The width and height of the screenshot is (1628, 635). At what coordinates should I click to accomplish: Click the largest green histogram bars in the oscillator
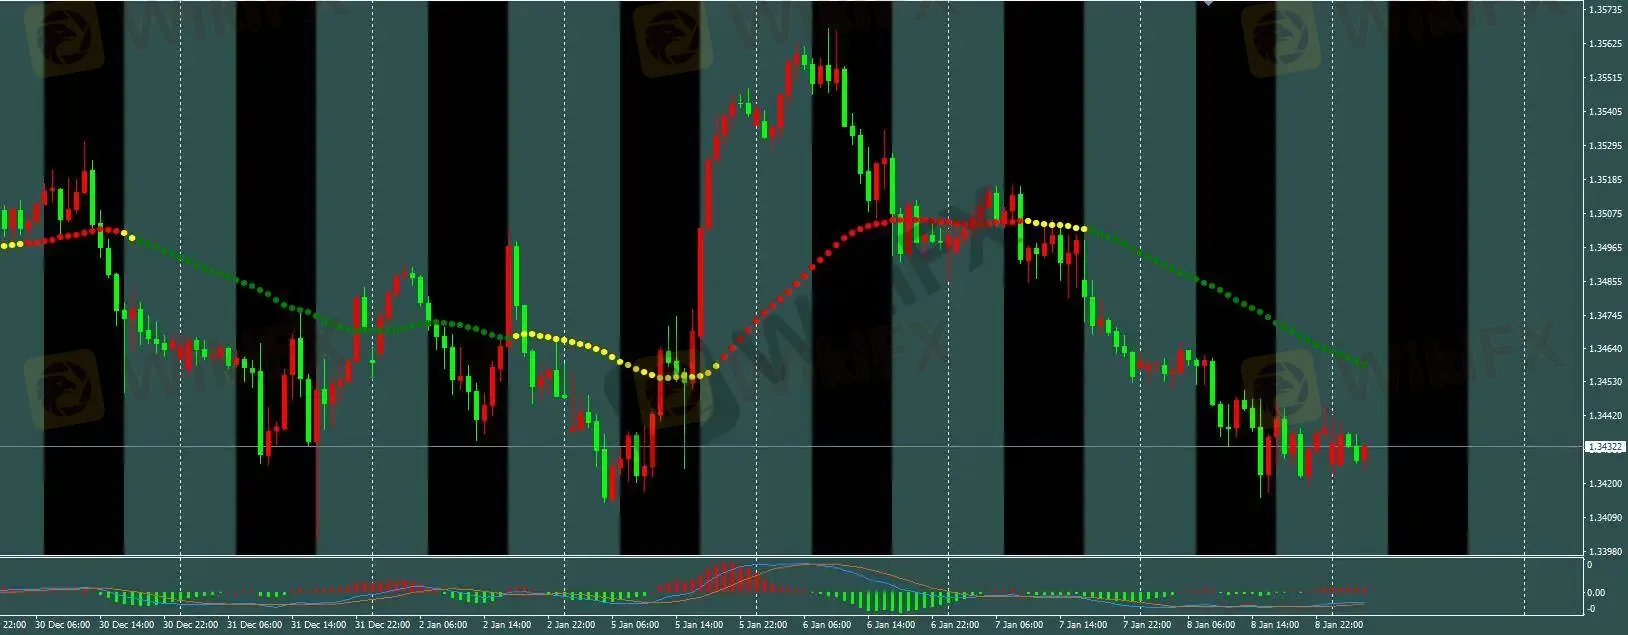(885, 600)
